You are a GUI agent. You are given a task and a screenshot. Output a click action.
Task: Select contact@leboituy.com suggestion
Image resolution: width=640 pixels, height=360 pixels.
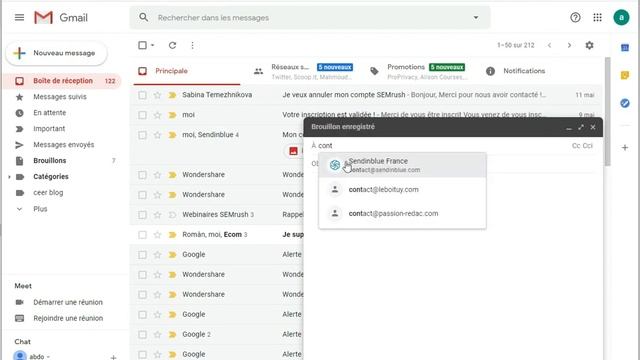(402, 189)
